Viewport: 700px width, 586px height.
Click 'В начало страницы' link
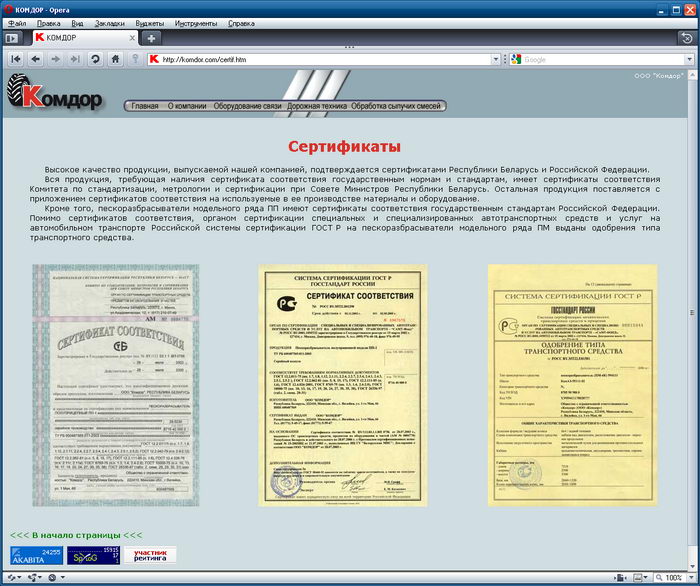tap(76, 535)
